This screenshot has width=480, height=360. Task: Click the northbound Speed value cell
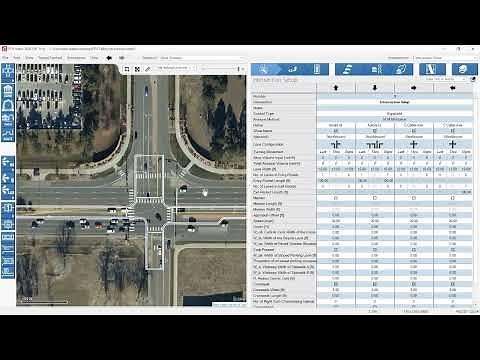pos(336,221)
